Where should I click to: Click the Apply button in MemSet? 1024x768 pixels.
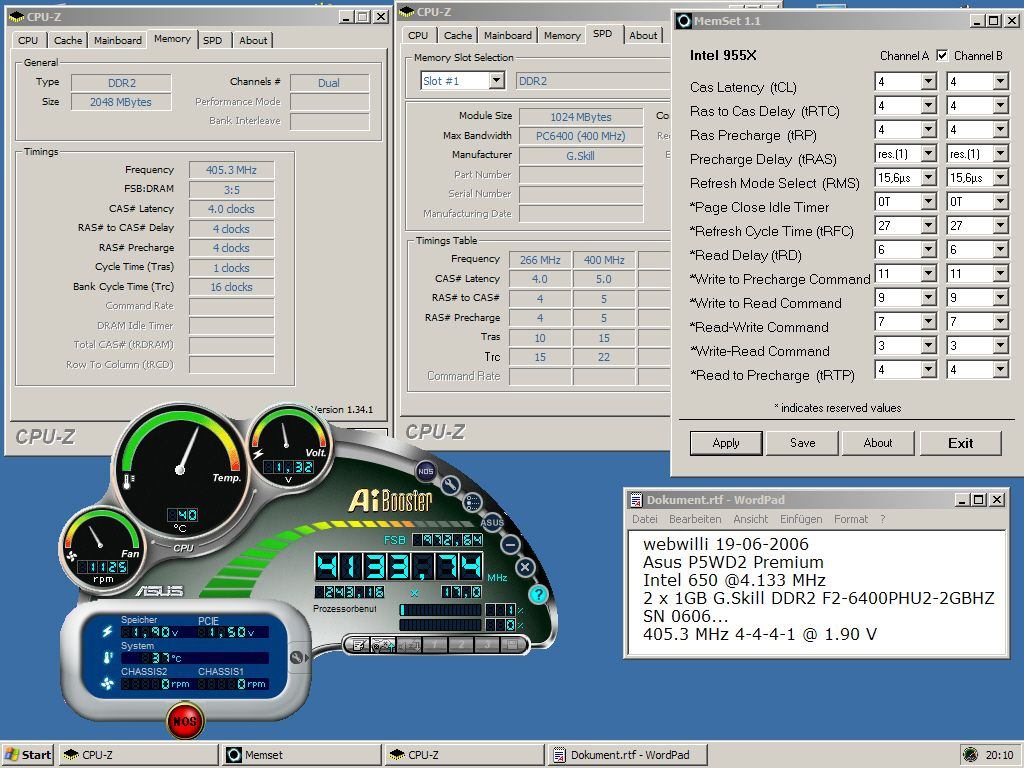click(x=726, y=443)
